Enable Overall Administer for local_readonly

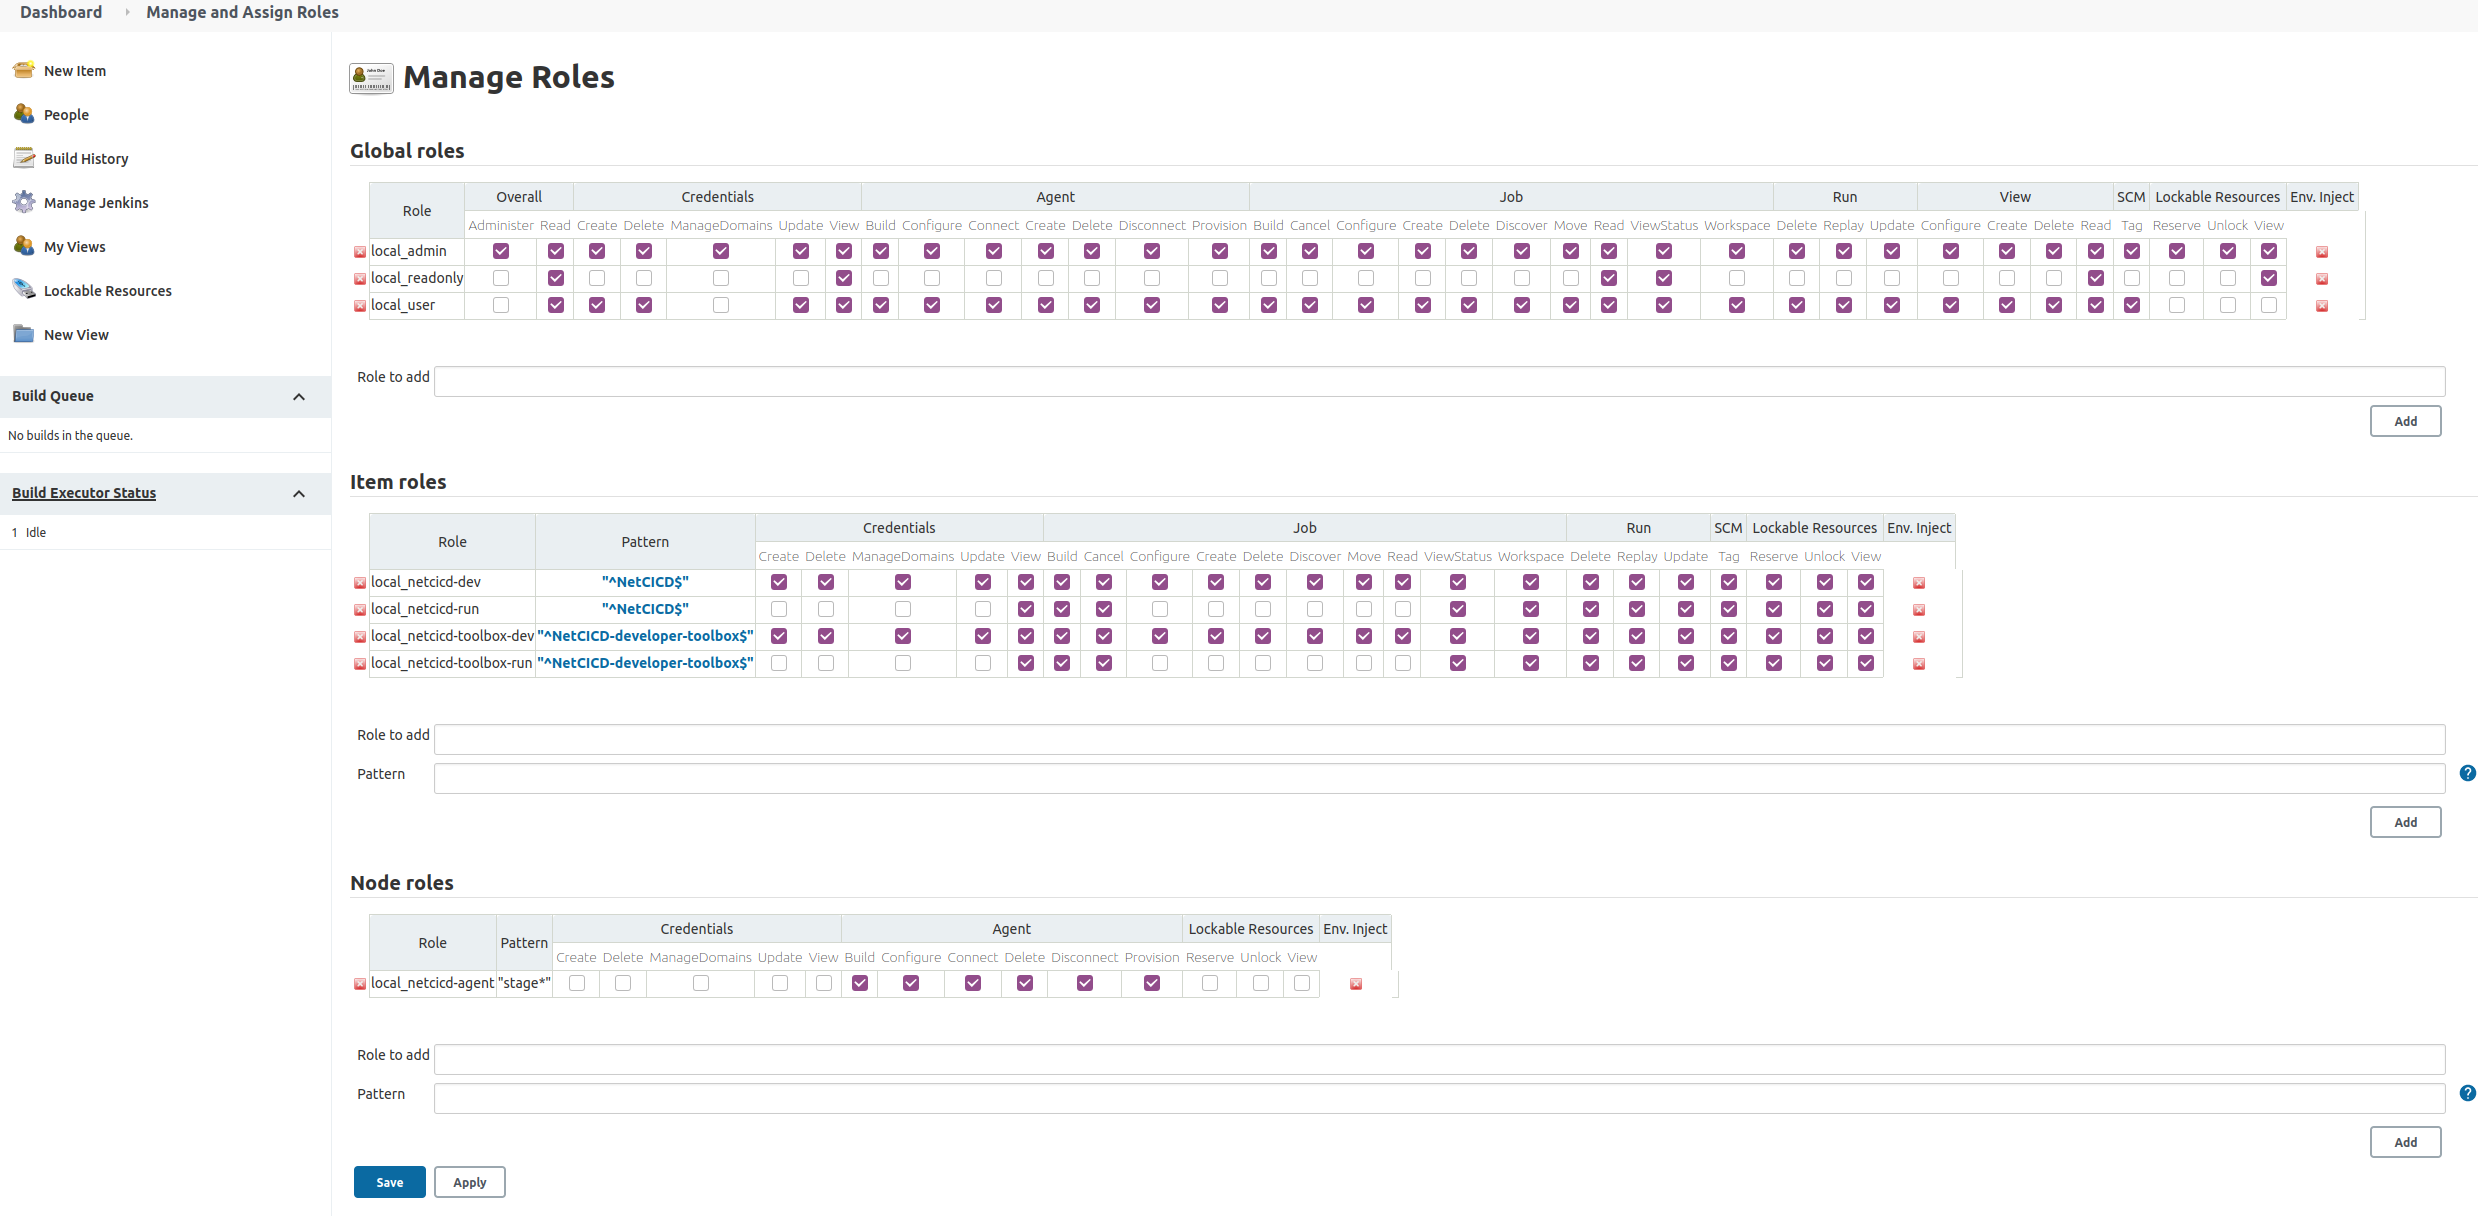point(500,278)
